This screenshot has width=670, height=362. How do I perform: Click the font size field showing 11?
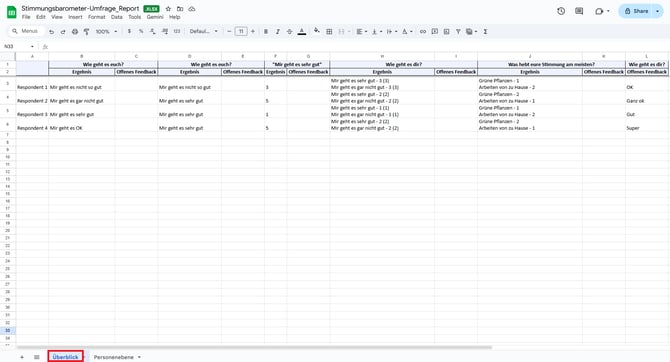pos(241,32)
